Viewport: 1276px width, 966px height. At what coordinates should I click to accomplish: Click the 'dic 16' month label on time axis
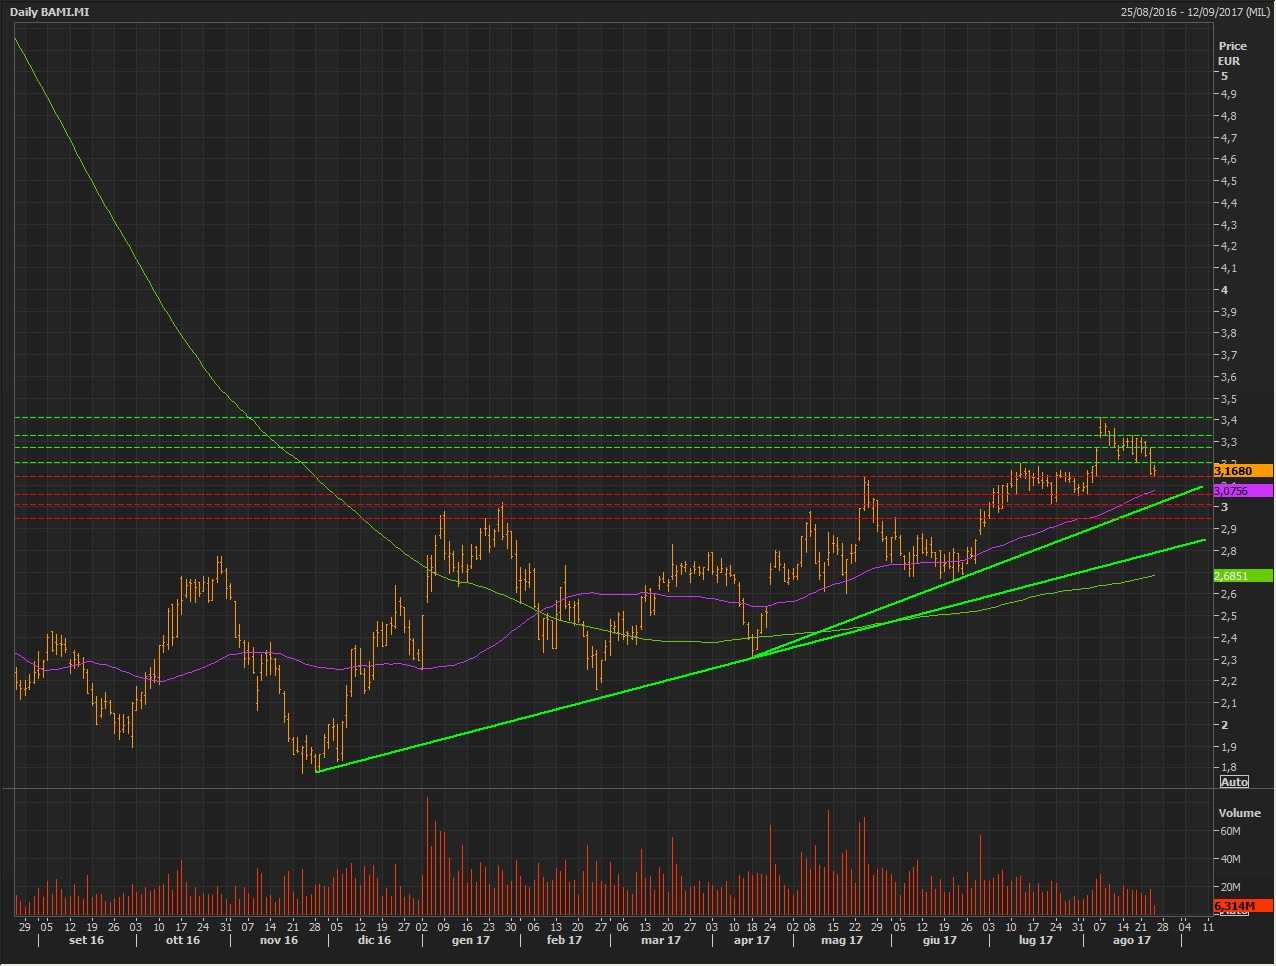click(x=374, y=940)
